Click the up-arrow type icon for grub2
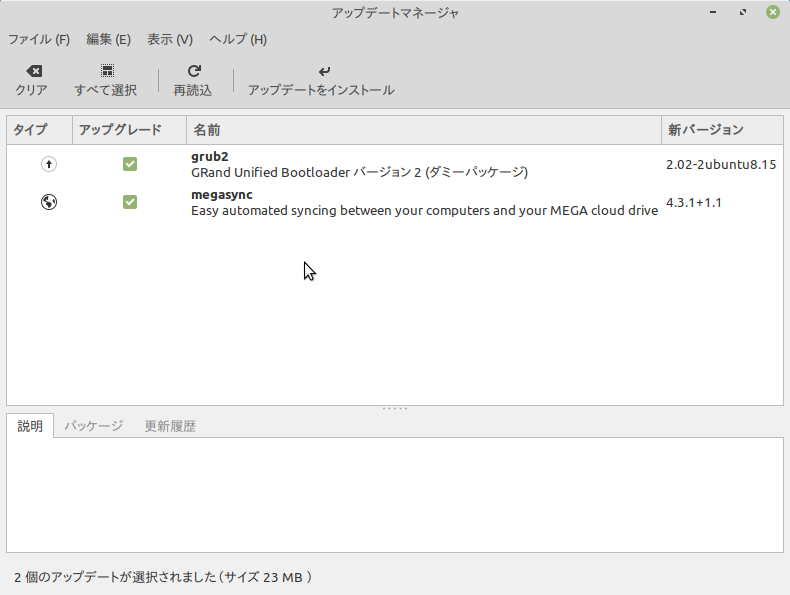This screenshot has height=595, width=790. coord(49,164)
